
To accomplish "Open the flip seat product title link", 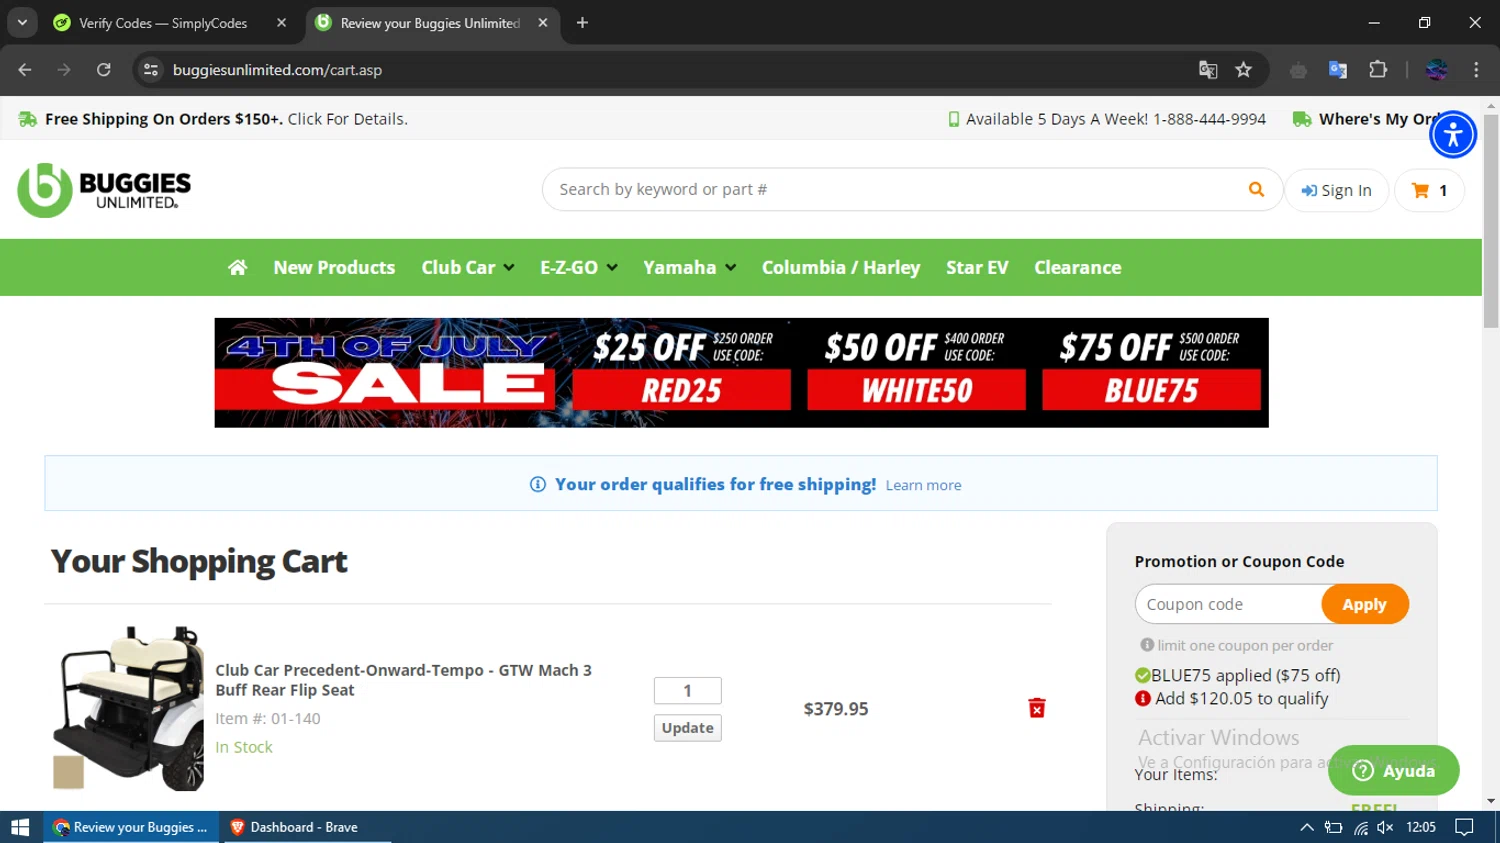I will click(403, 680).
